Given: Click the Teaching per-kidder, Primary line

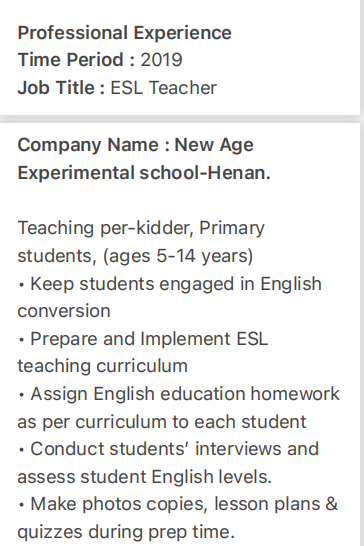Looking at the screenshot, I should 141,229.
